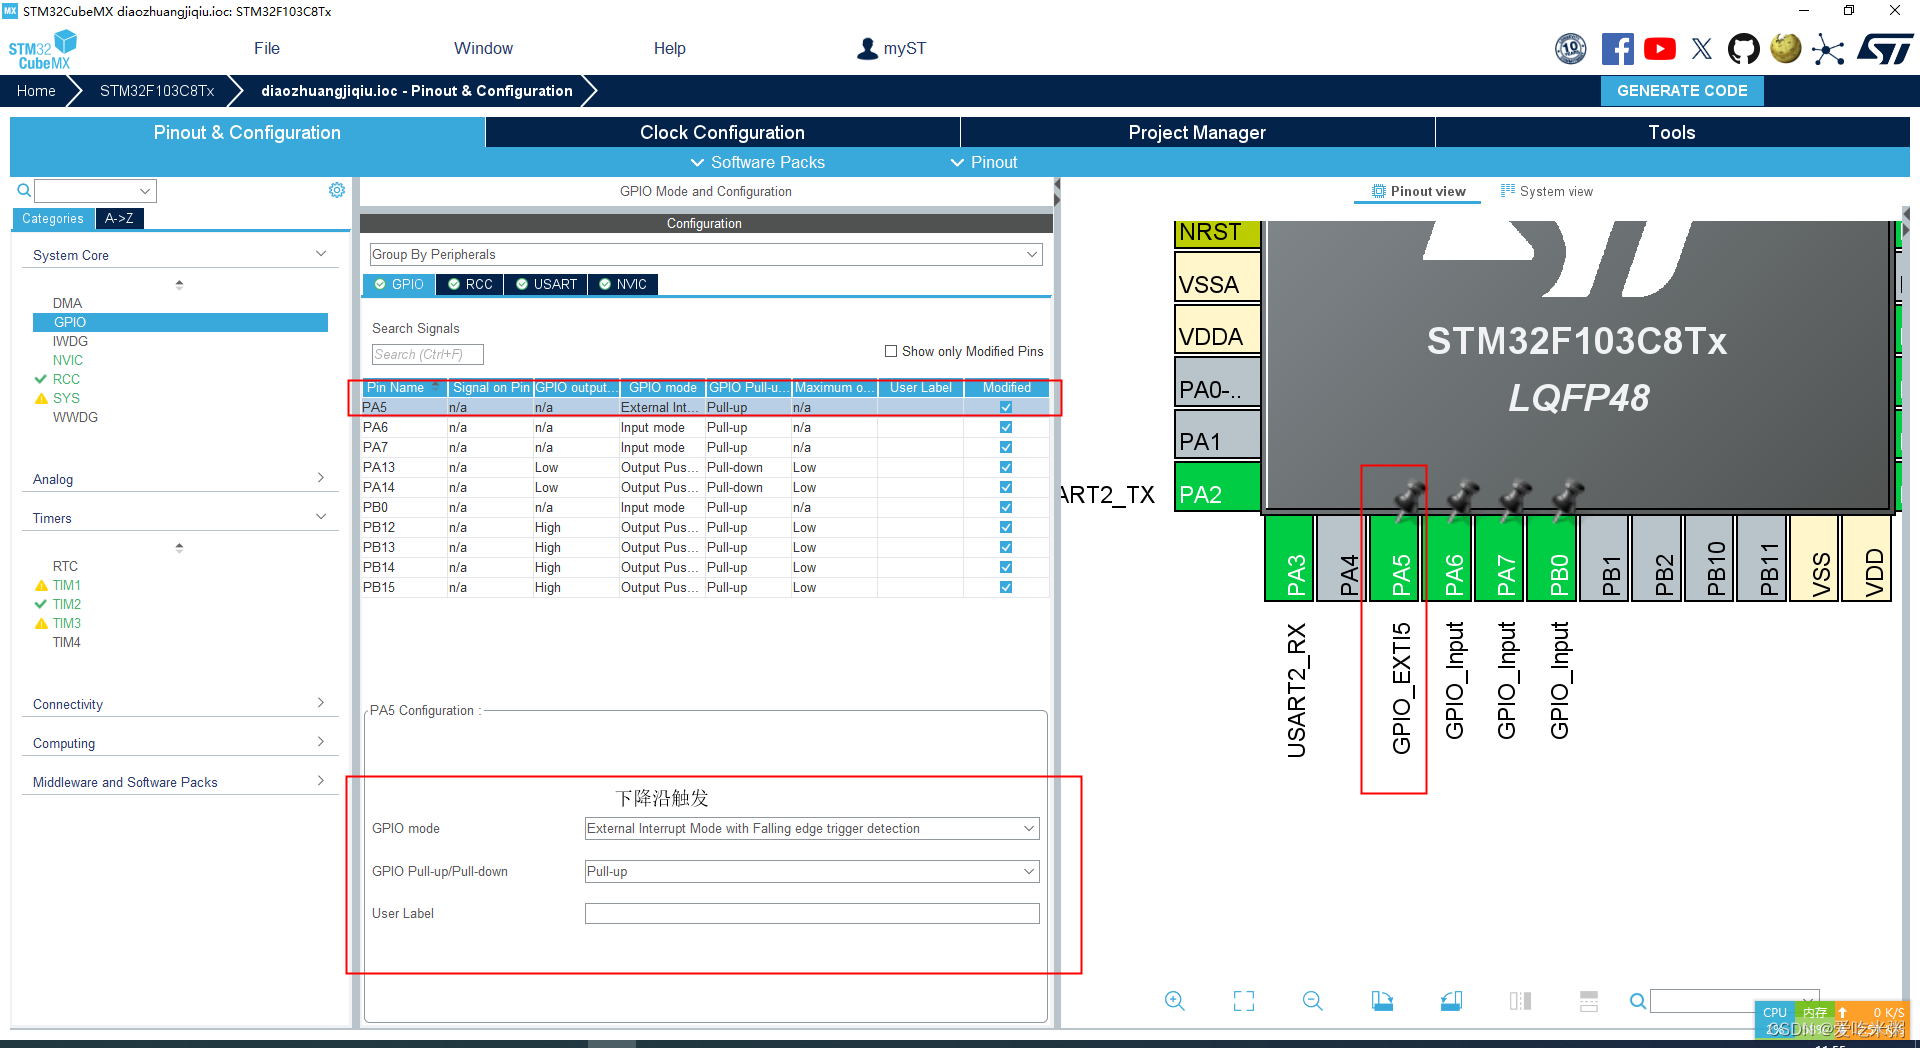Open the GitHub link icon
The height and width of the screenshot is (1048, 1920).
[x=1744, y=48]
